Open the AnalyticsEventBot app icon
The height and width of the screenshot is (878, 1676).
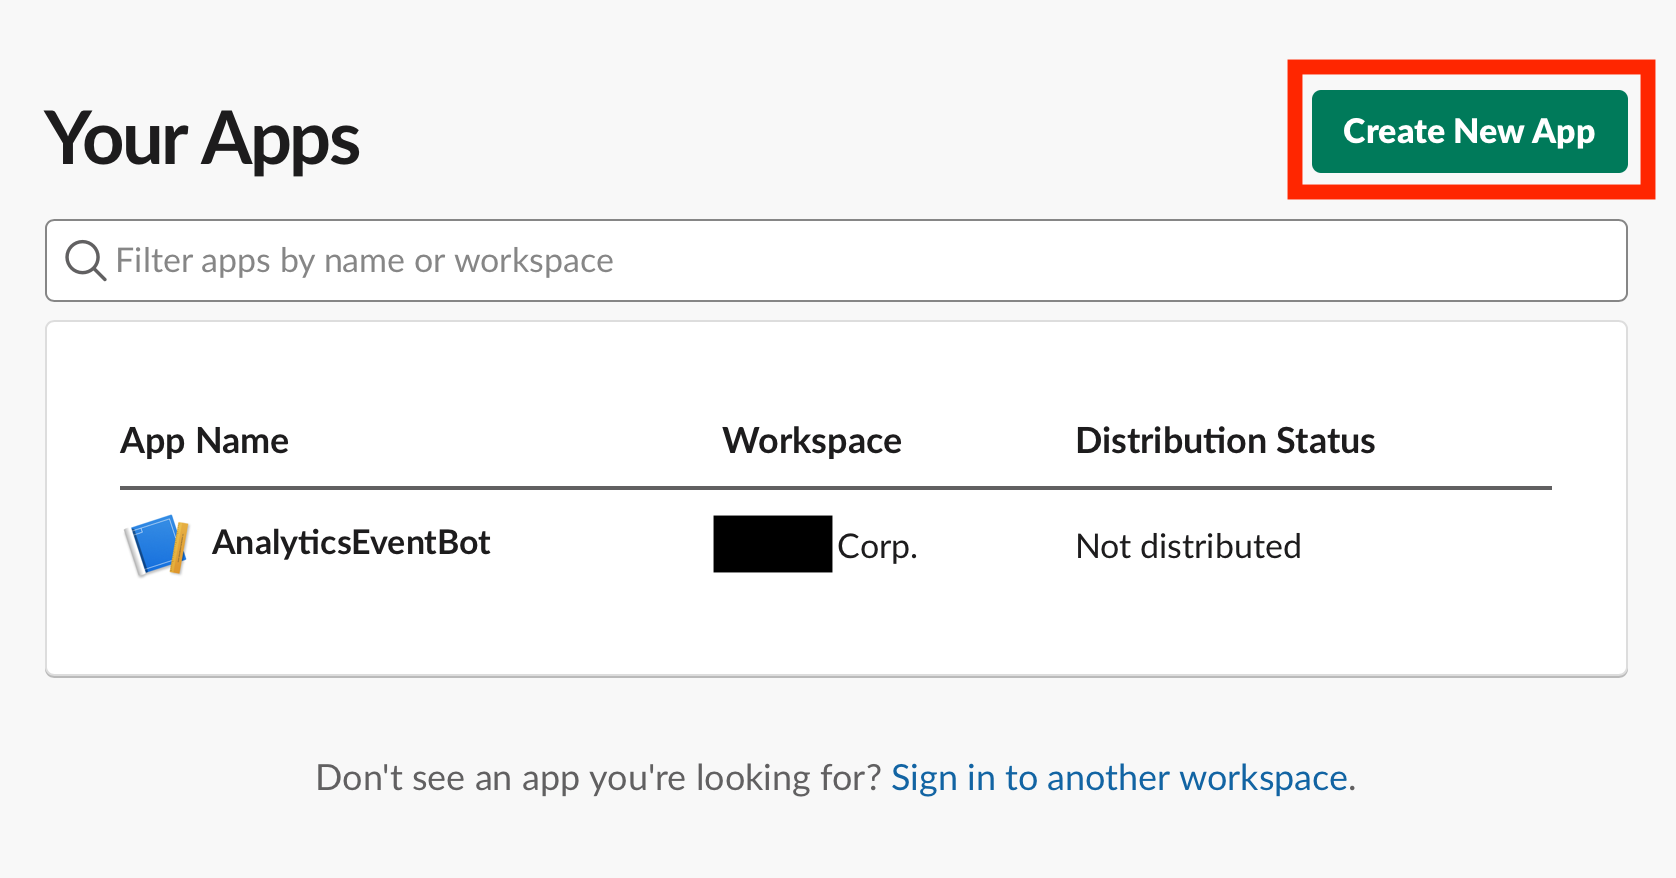[157, 545]
